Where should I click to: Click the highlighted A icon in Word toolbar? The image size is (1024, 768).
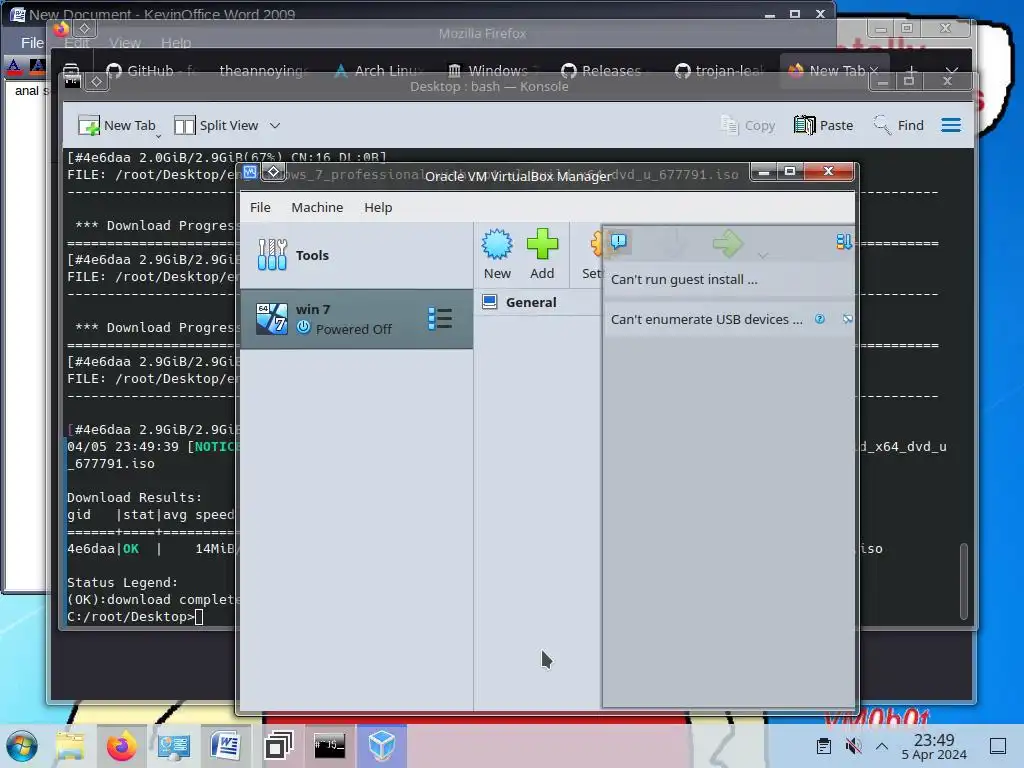tap(37, 66)
